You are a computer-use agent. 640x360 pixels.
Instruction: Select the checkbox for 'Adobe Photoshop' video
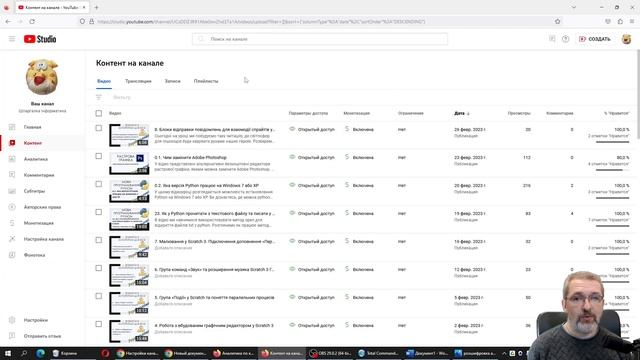click(99, 156)
